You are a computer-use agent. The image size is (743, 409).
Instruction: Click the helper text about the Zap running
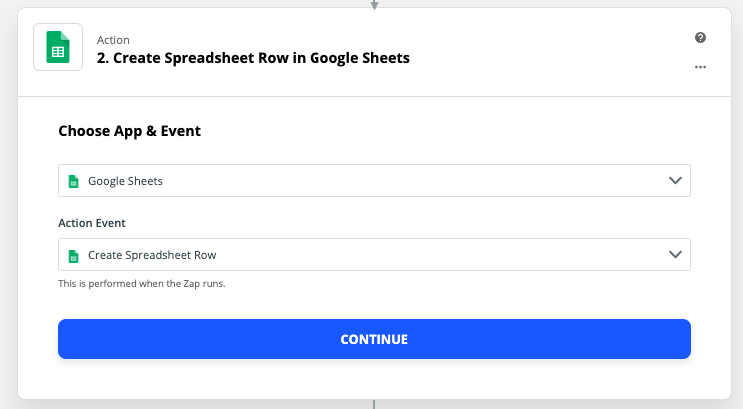(x=142, y=283)
